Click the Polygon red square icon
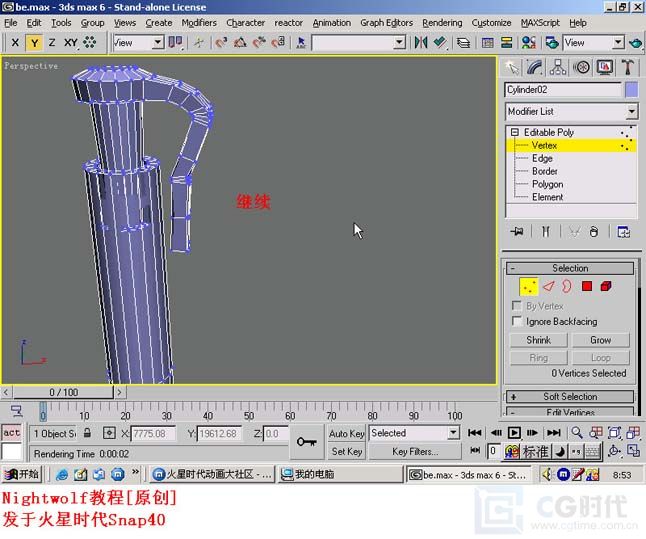 click(x=587, y=286)
